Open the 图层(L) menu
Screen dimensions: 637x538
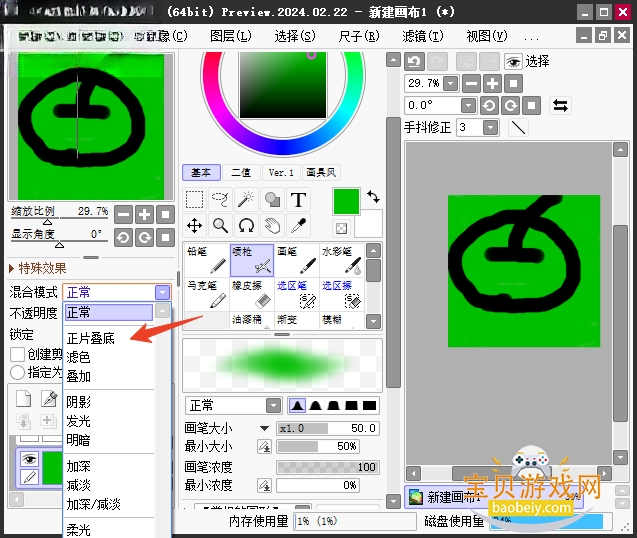[x=230, y=36]
